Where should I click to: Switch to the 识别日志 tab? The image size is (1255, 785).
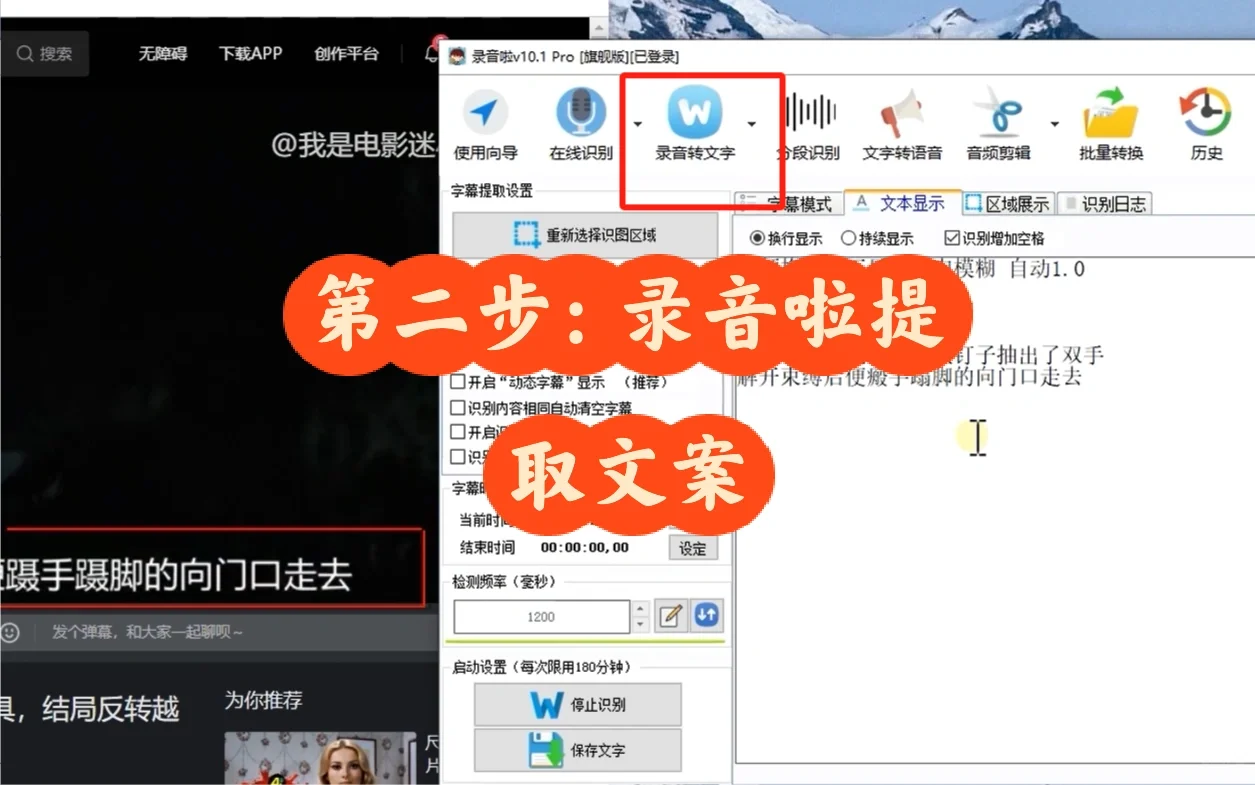(x=1104, y=203)
